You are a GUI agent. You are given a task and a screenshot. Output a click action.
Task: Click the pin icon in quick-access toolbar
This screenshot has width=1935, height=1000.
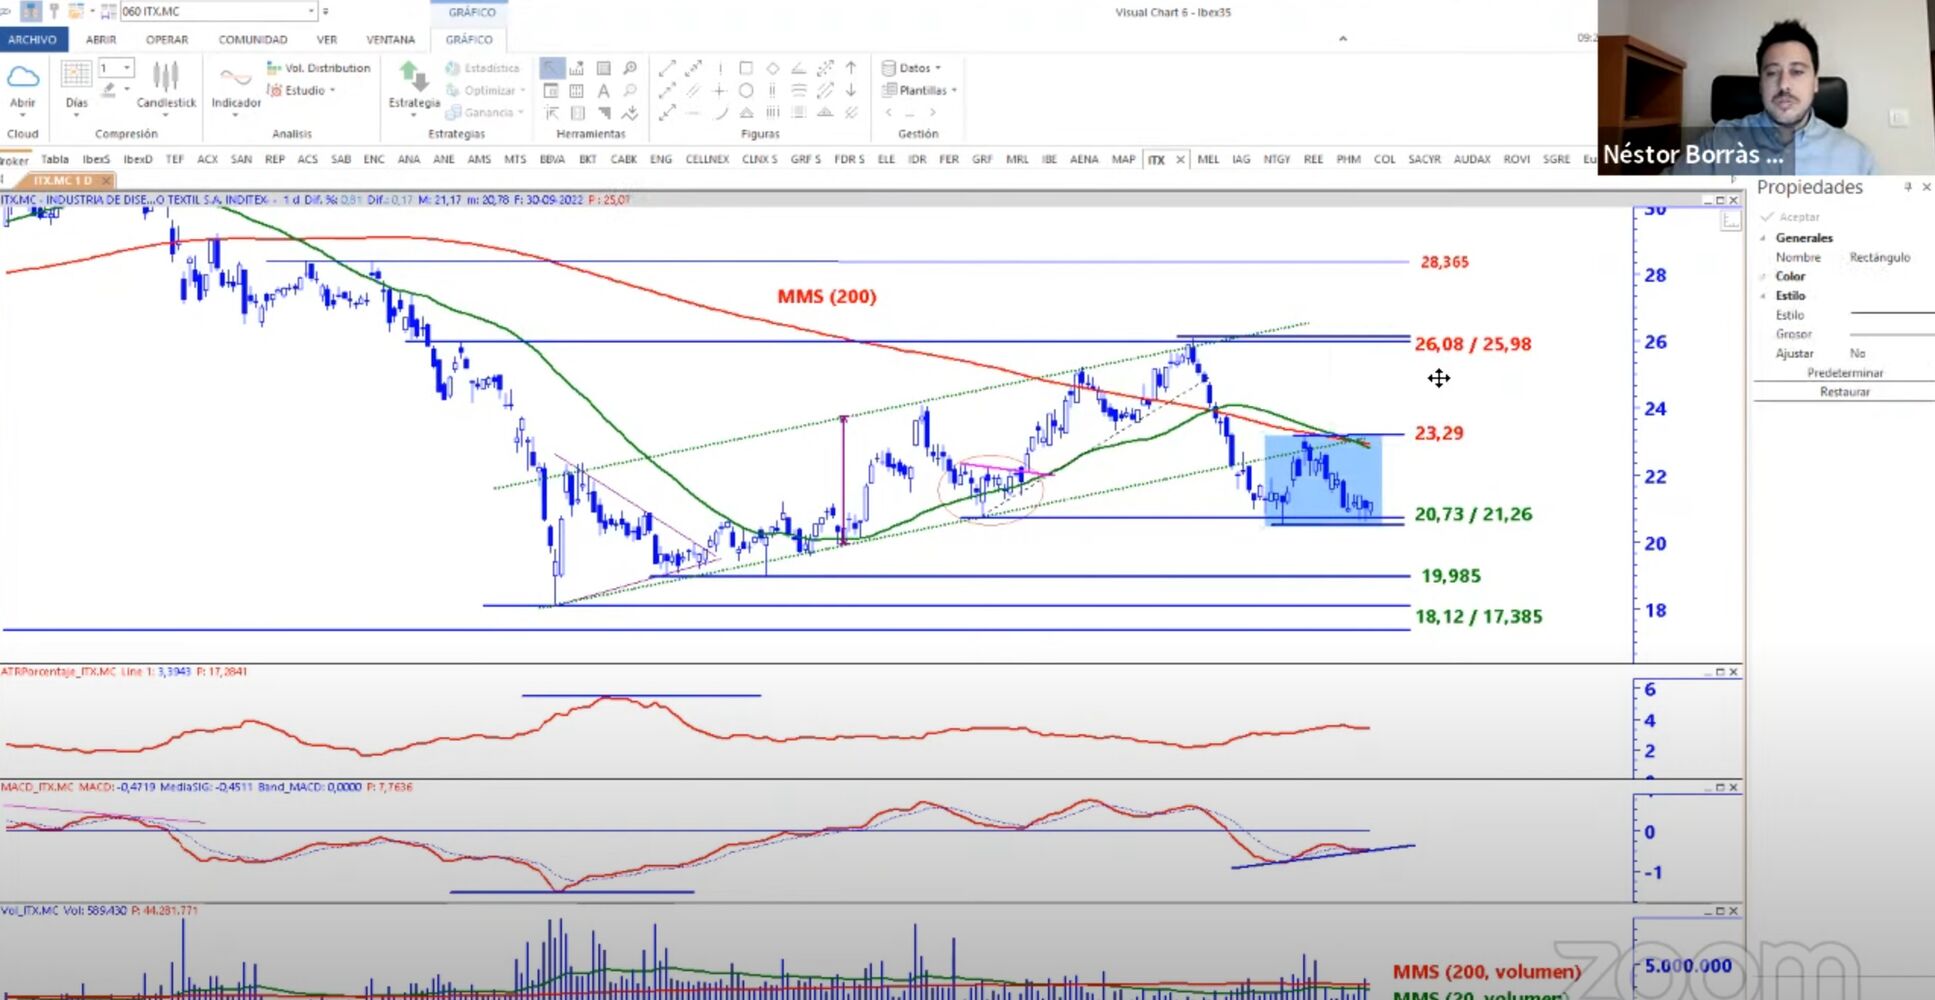tap(54, 12)
